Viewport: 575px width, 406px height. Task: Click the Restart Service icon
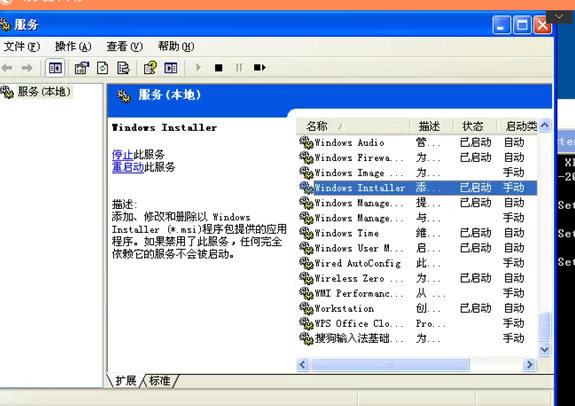click(x=260, y=67)
